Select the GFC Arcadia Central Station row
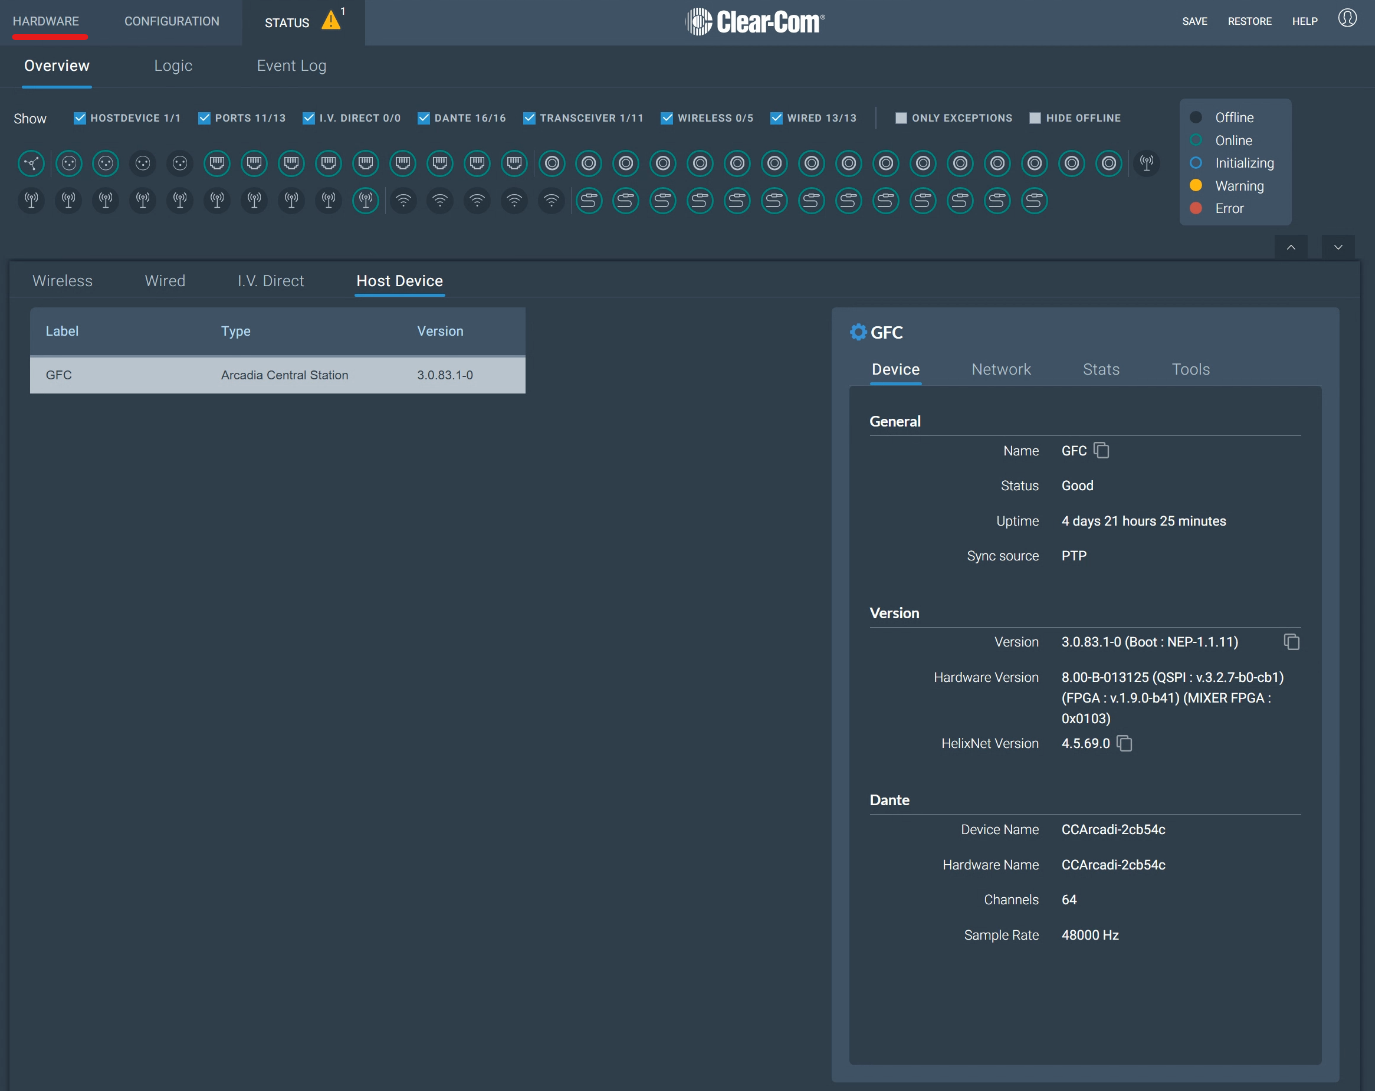The image size is (1375, 1091). (277, 375)
